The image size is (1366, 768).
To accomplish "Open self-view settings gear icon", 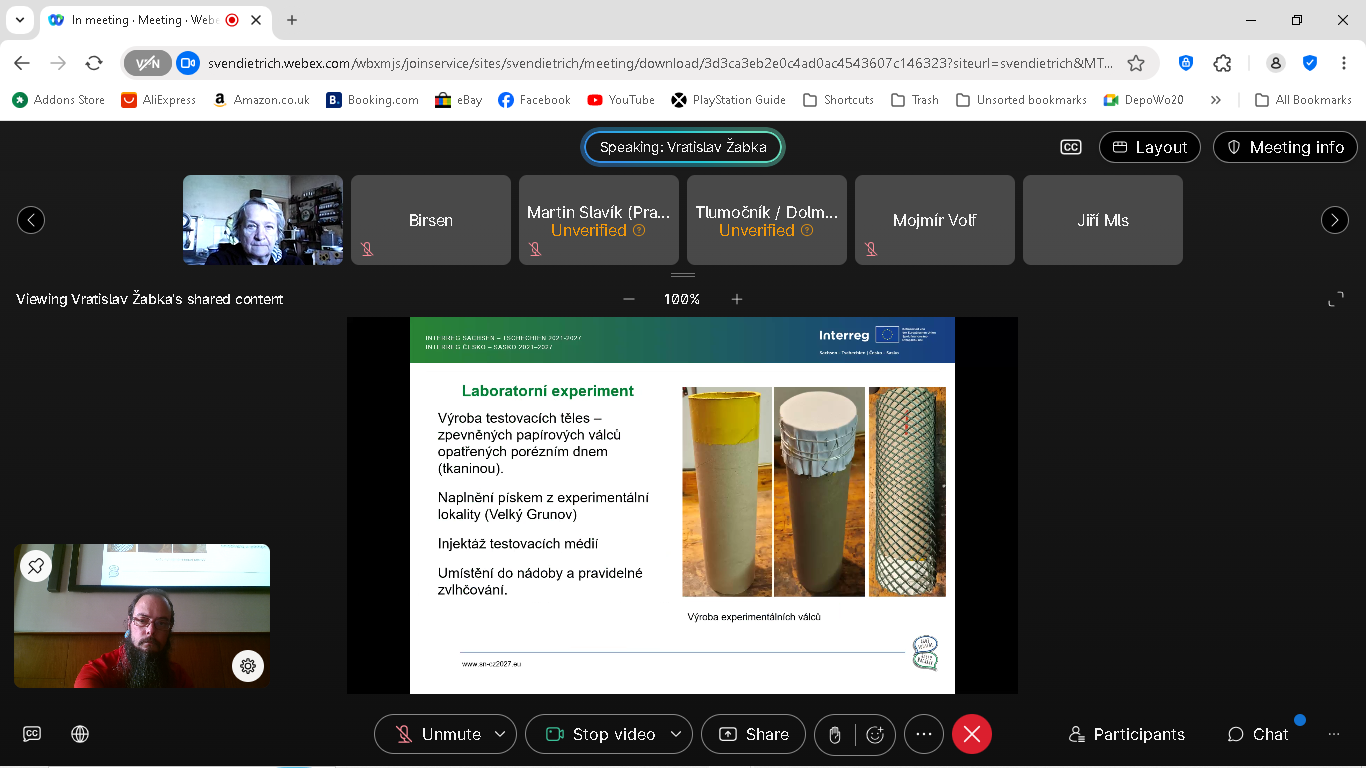I will point(248,665).
